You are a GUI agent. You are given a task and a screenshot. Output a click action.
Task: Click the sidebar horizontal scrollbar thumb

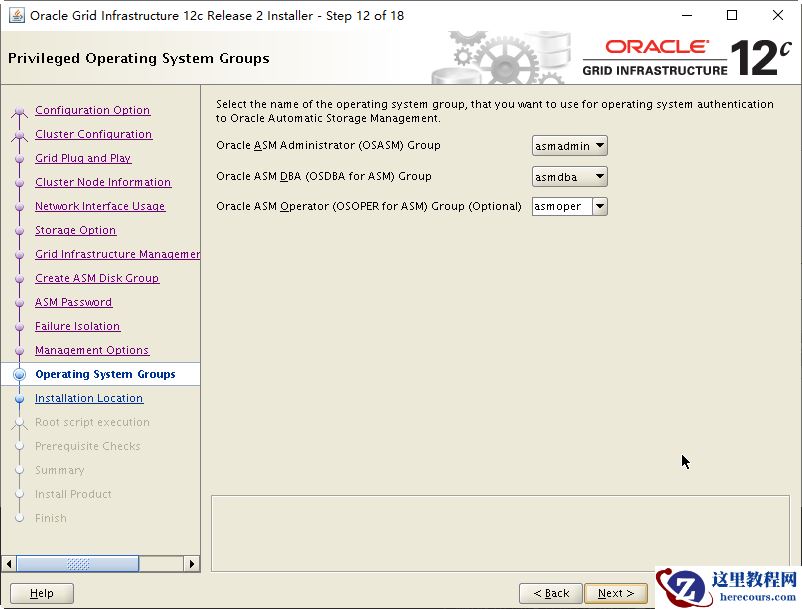78,564
